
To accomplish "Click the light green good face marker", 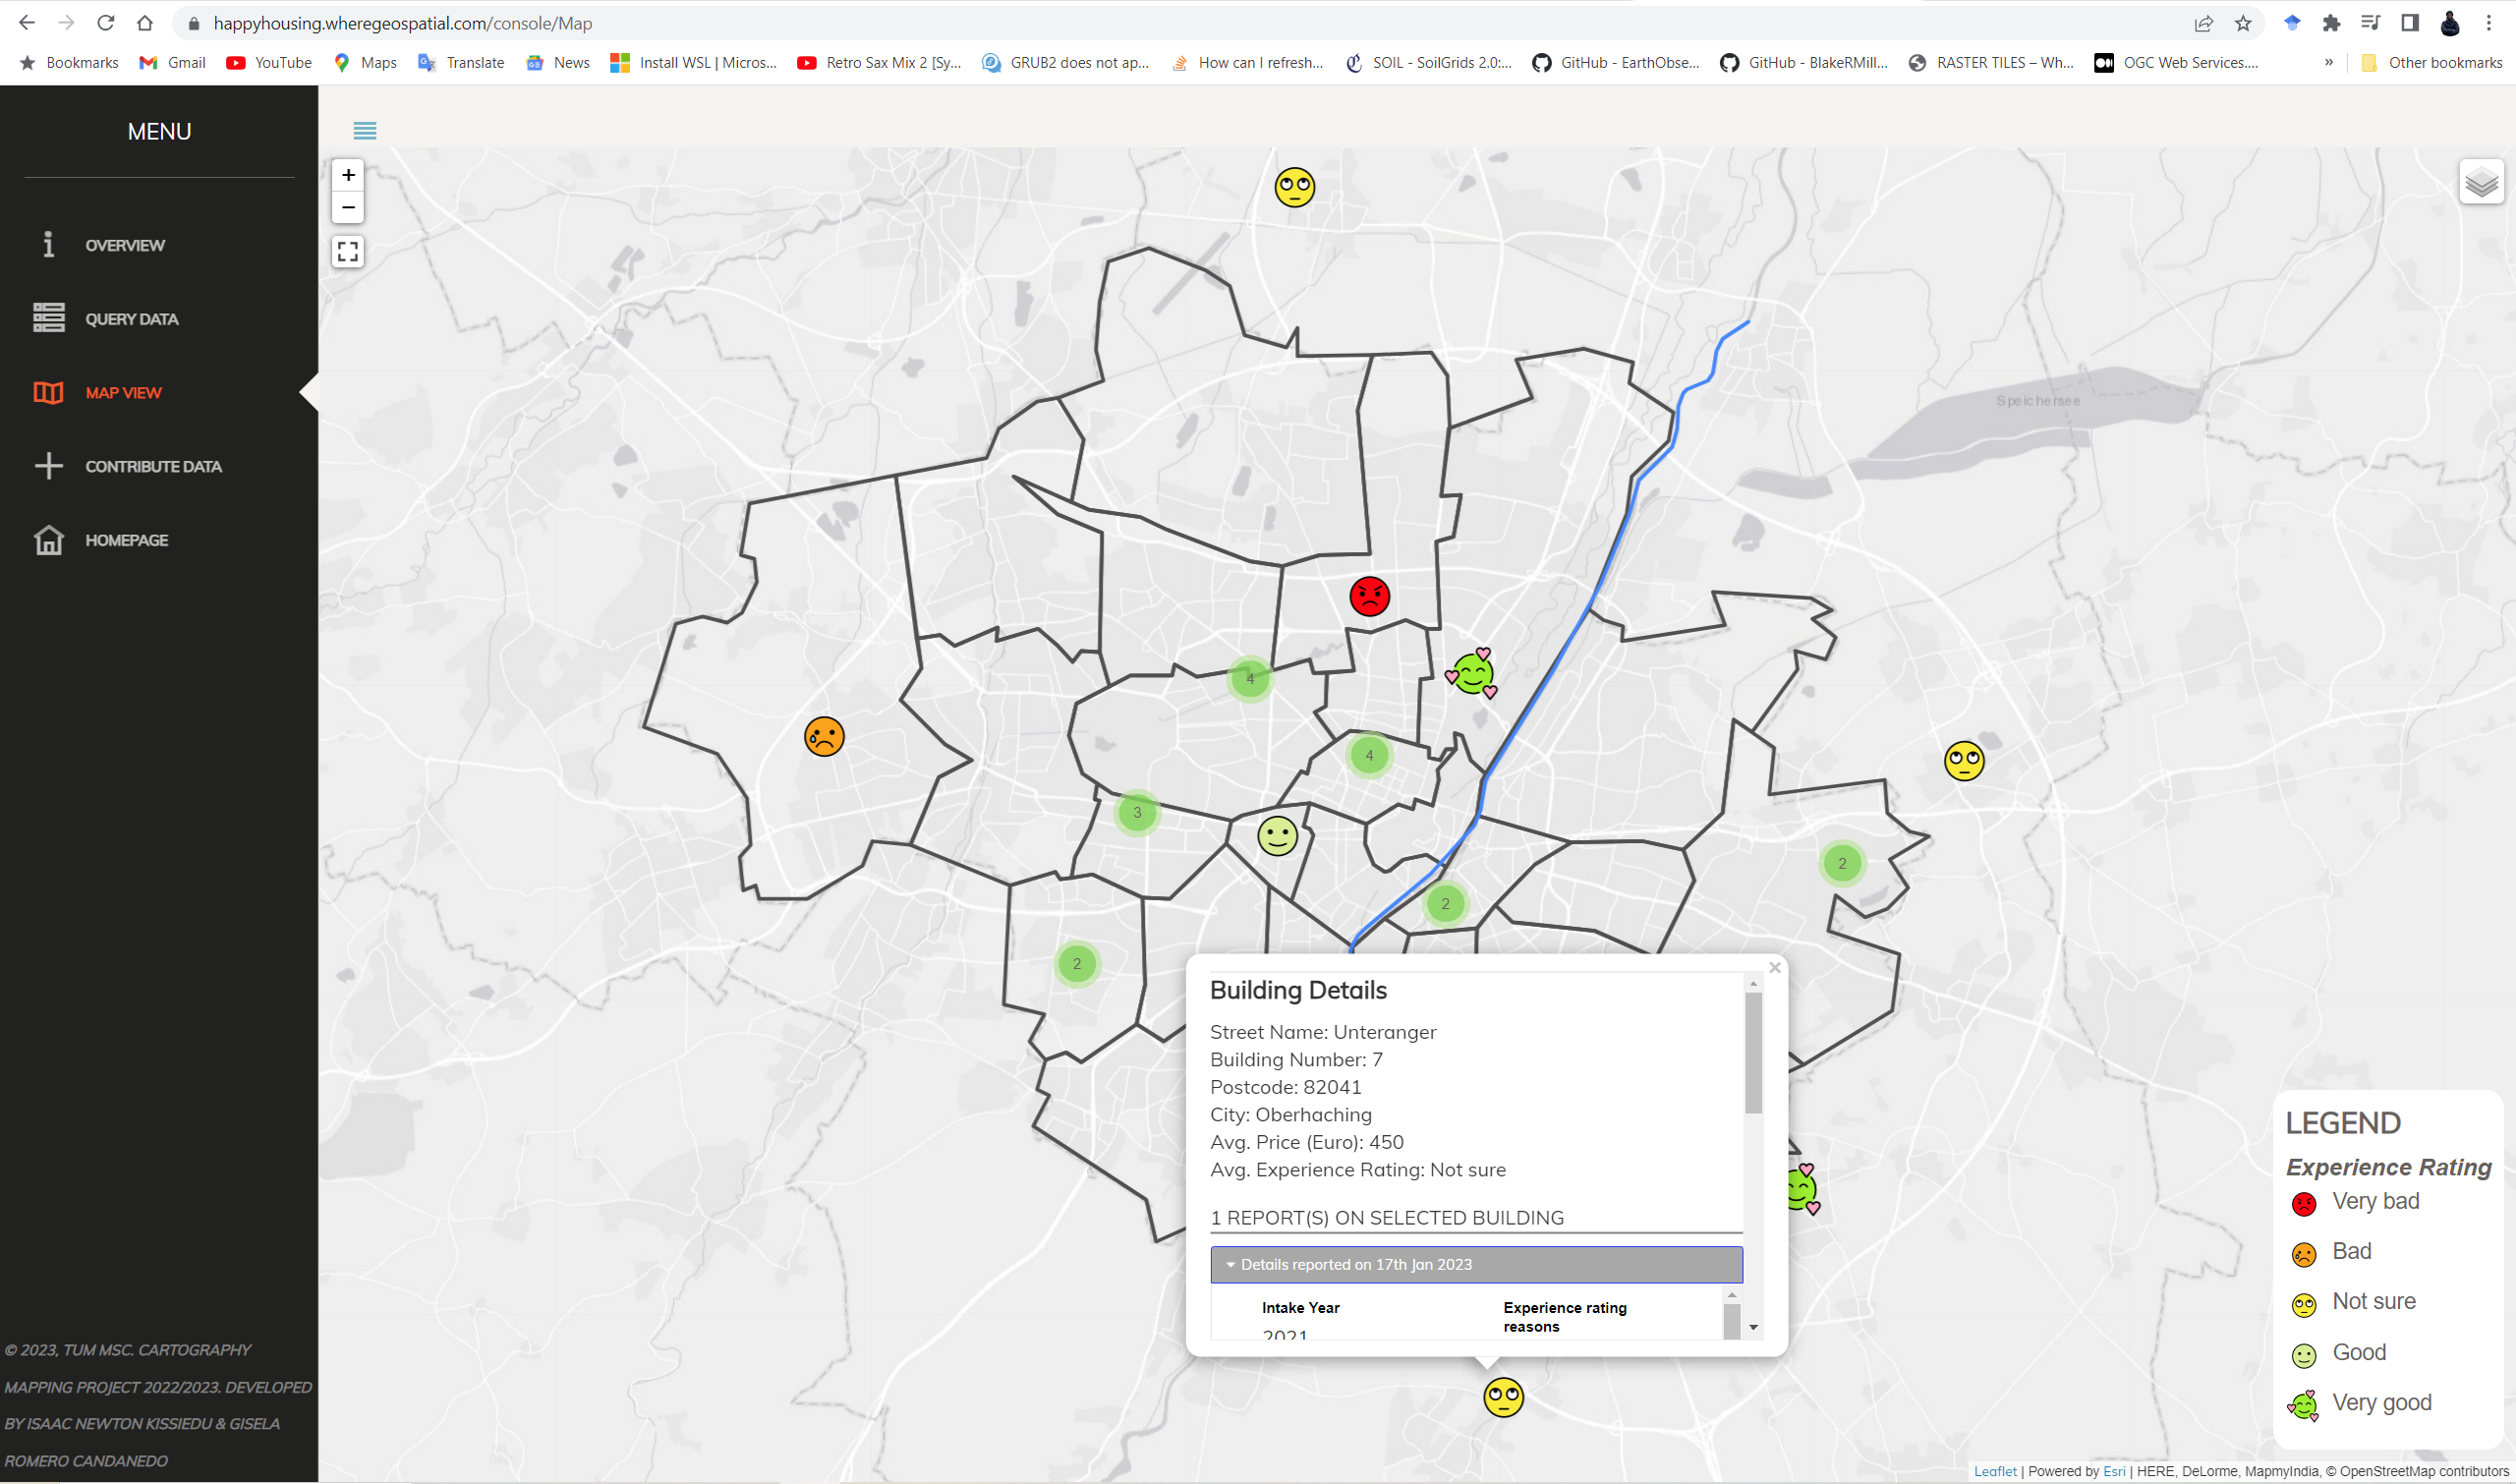I will (x=1277, y=836).
